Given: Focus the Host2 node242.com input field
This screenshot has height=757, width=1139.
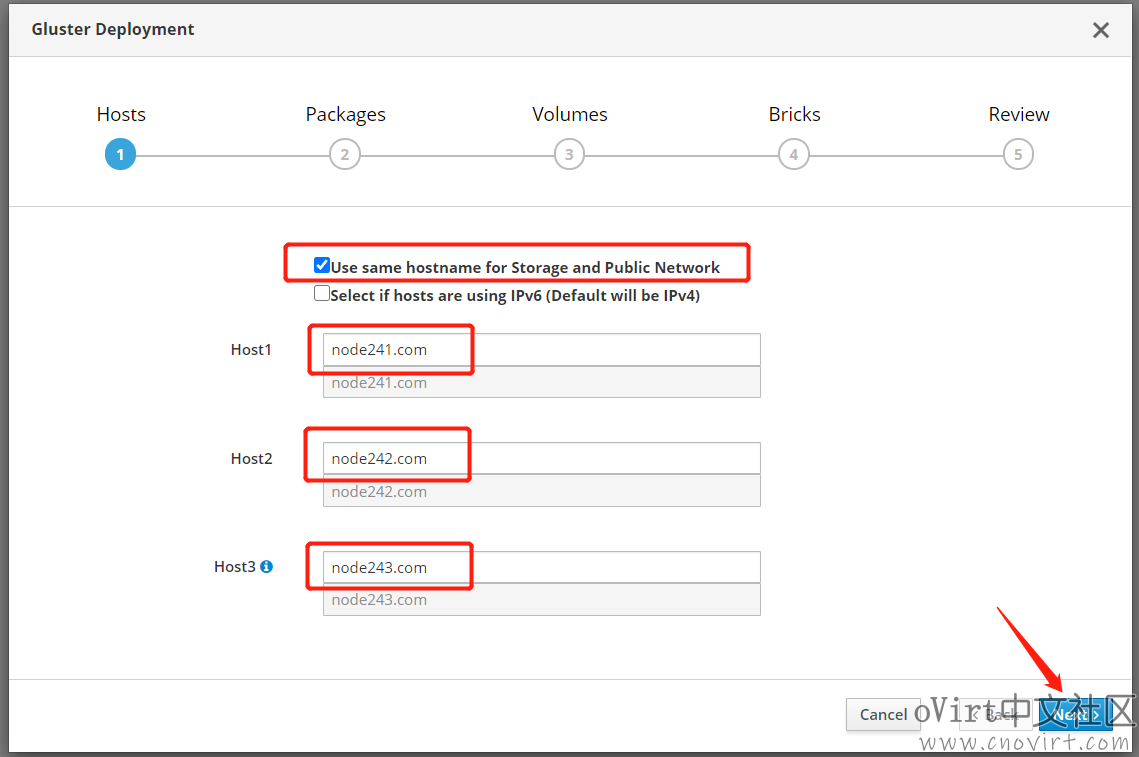Looking at the screenshot, I should (542, 458).
